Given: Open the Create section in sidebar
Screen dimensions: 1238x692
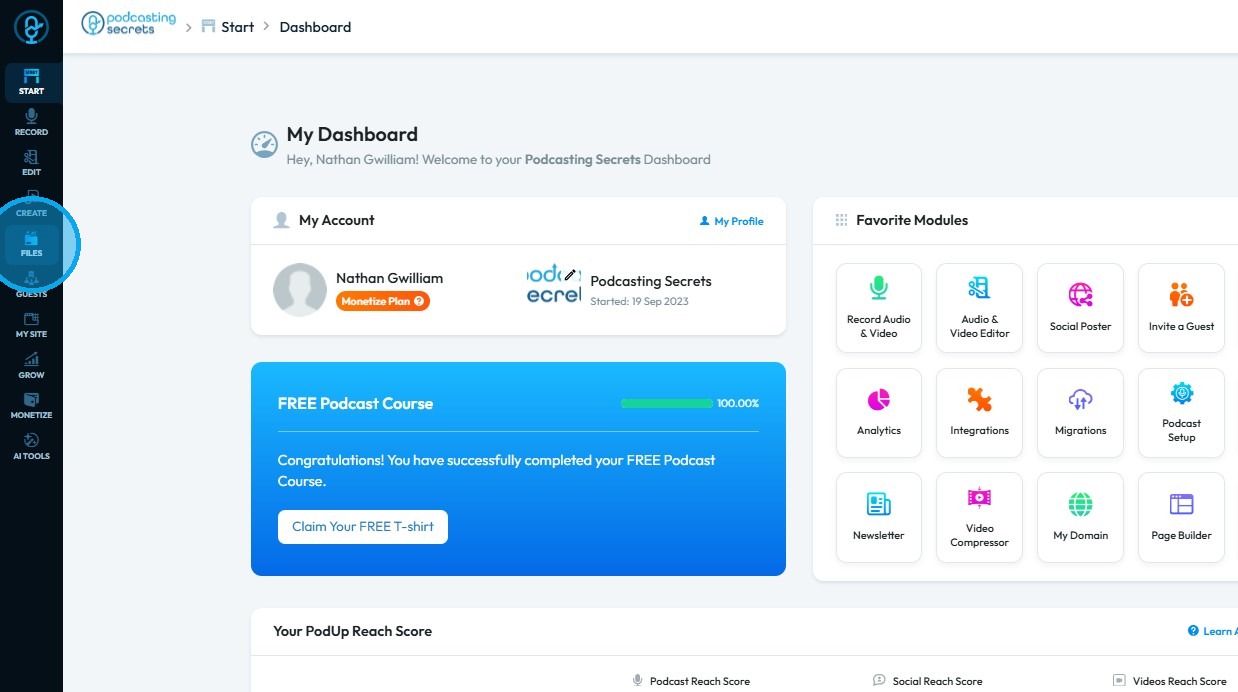Looking at the screenshot, I should pos(31,204).
